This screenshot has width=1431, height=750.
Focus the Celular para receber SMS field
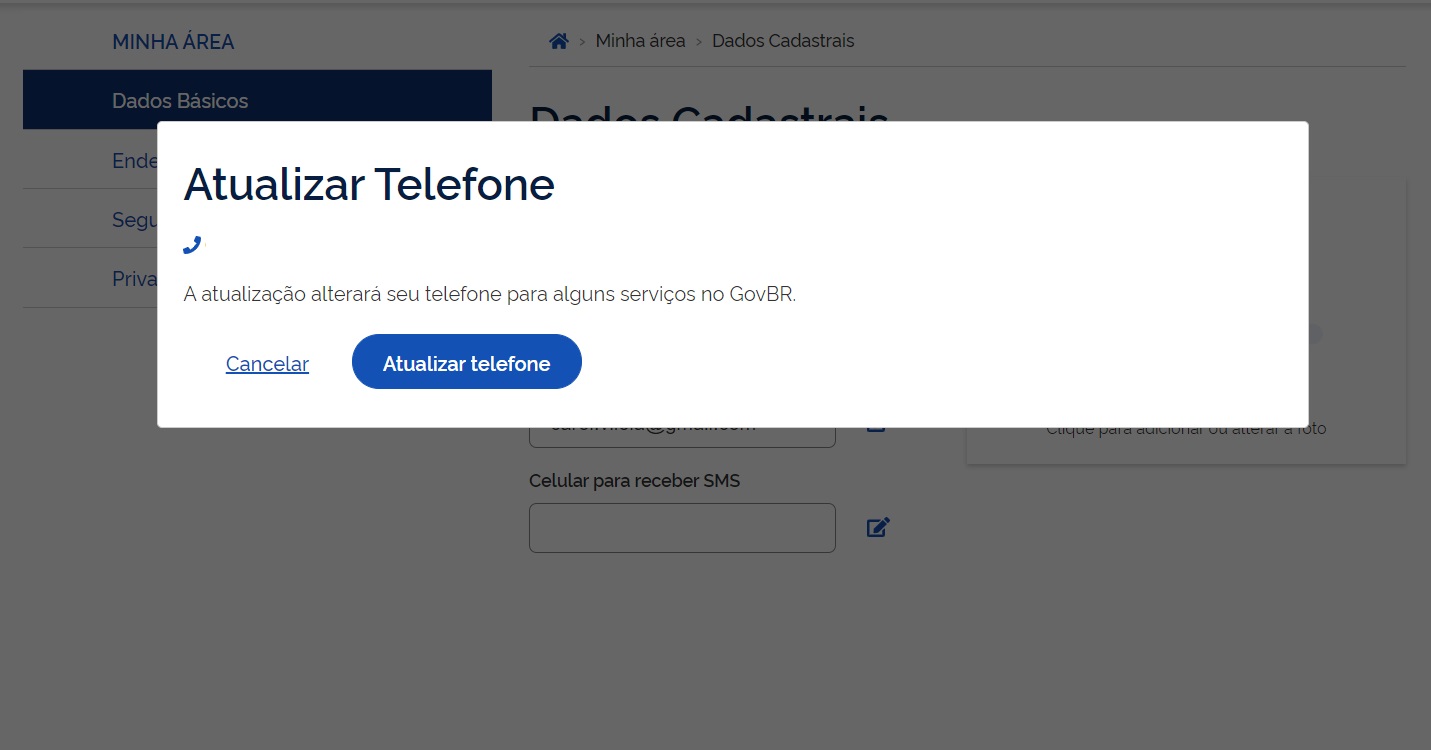(x=682, y=528)
